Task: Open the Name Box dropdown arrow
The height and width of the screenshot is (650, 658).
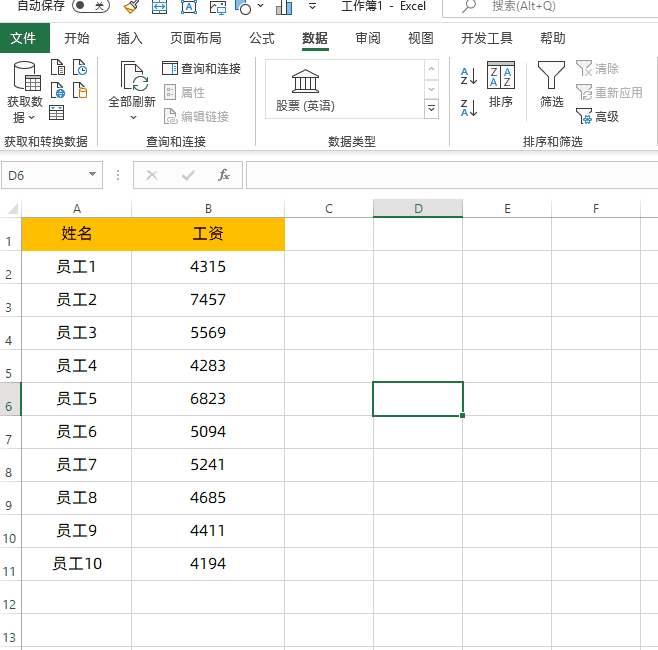Action: [92, 174]
